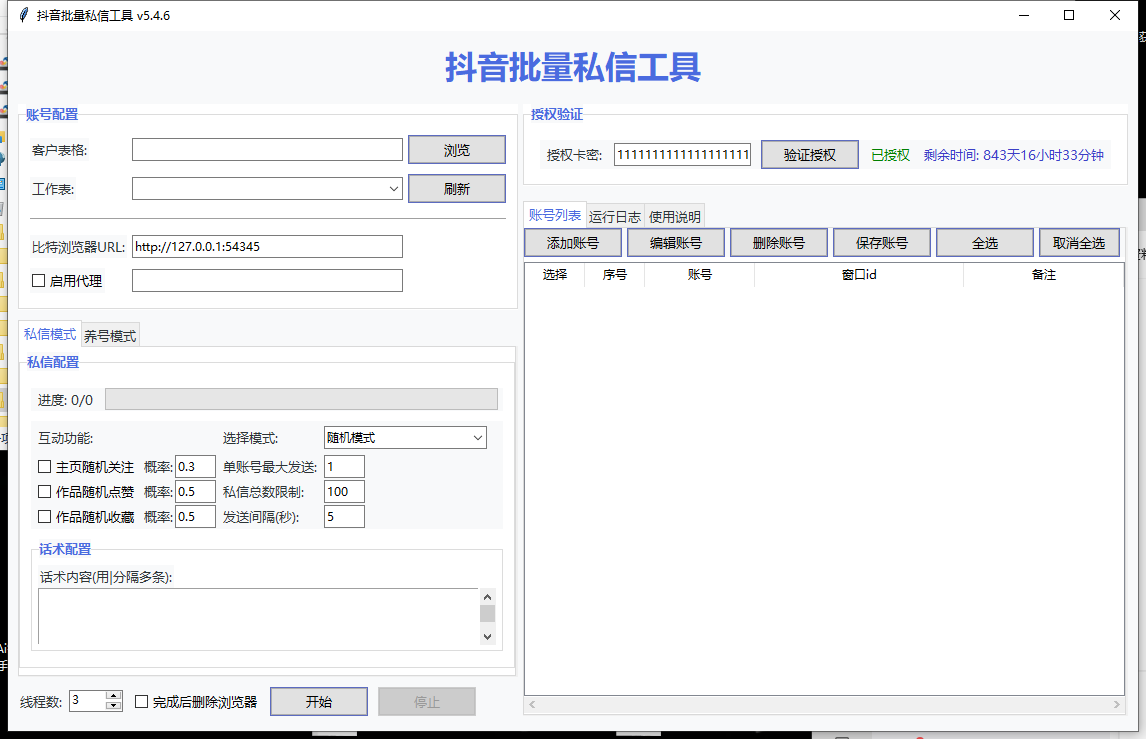Focus the 授权卡密 input field
The image size is (1146, 739).
pyautogui.click(x=683, y=155)
